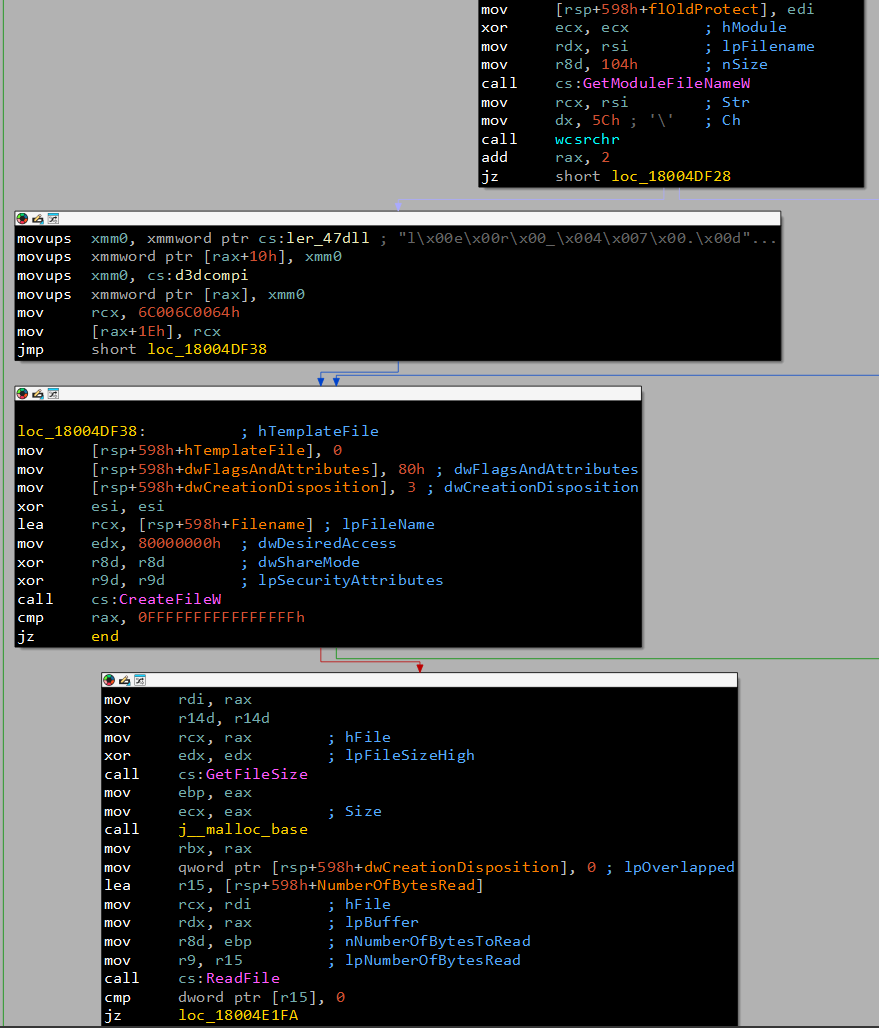
Task: Select the 5Ch immediate value
Action: pyautogui.click(x=606, y=121)
